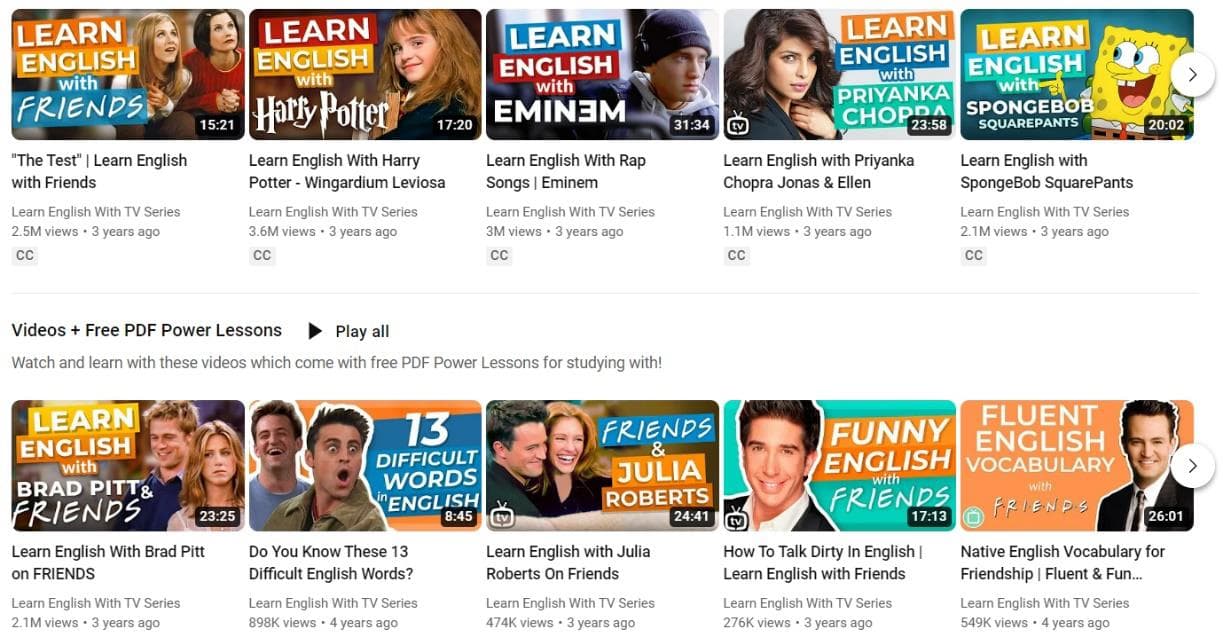This screenshot has height=637, width=1223.
Task: Click '474K views • 3 years ago' text
Action: pyautogui.click(x=560, y=623)
